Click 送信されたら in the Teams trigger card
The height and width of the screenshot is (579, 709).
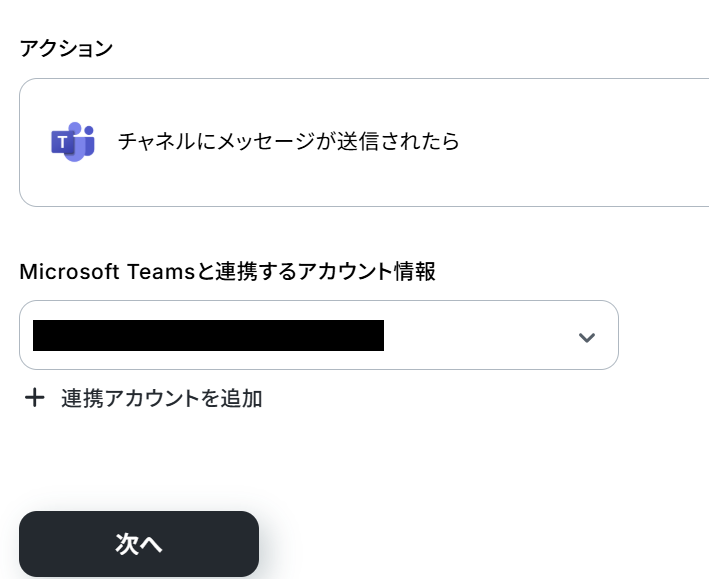pyautogui.click(x=398, y=142)
